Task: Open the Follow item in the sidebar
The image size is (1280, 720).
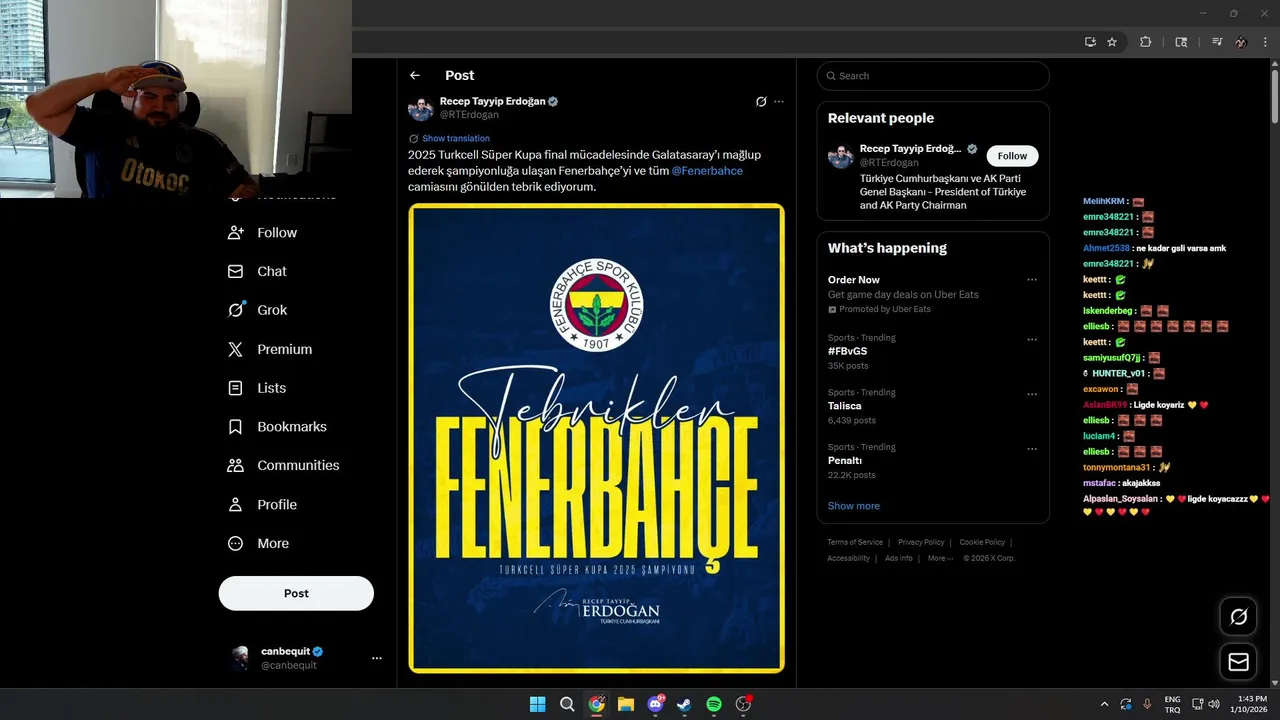Action: click(x=263, y=233)
